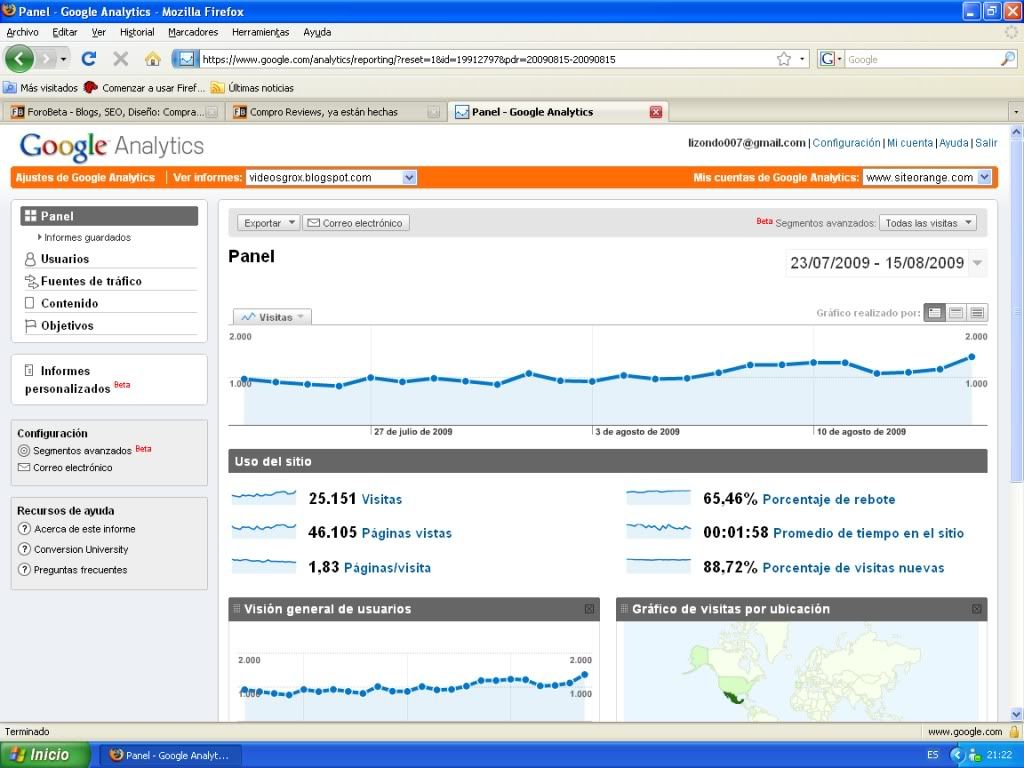Click the Correo electrónico toolbar button

(356, 223)
